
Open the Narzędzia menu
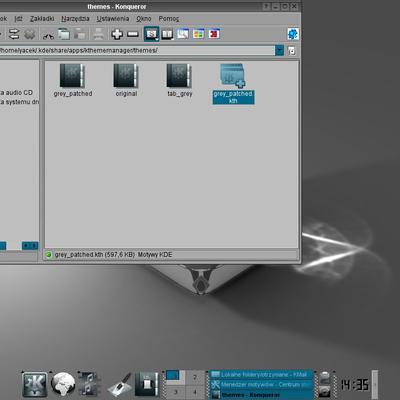[x=75, y=19]
